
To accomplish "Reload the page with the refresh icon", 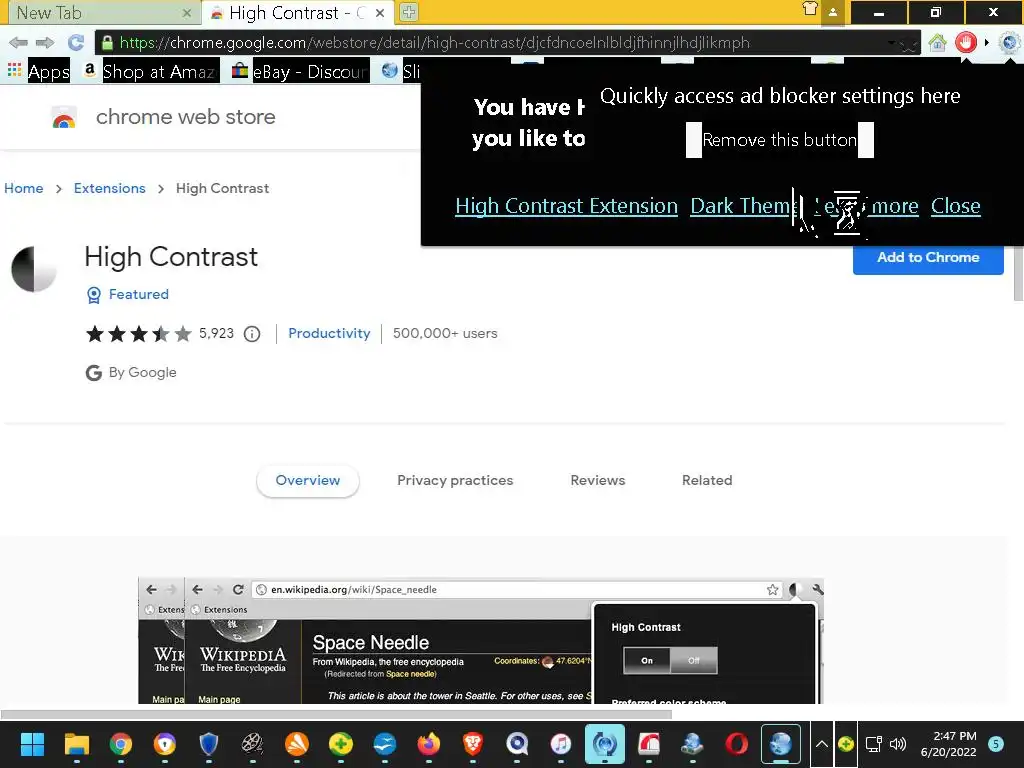I will [76, 43].
